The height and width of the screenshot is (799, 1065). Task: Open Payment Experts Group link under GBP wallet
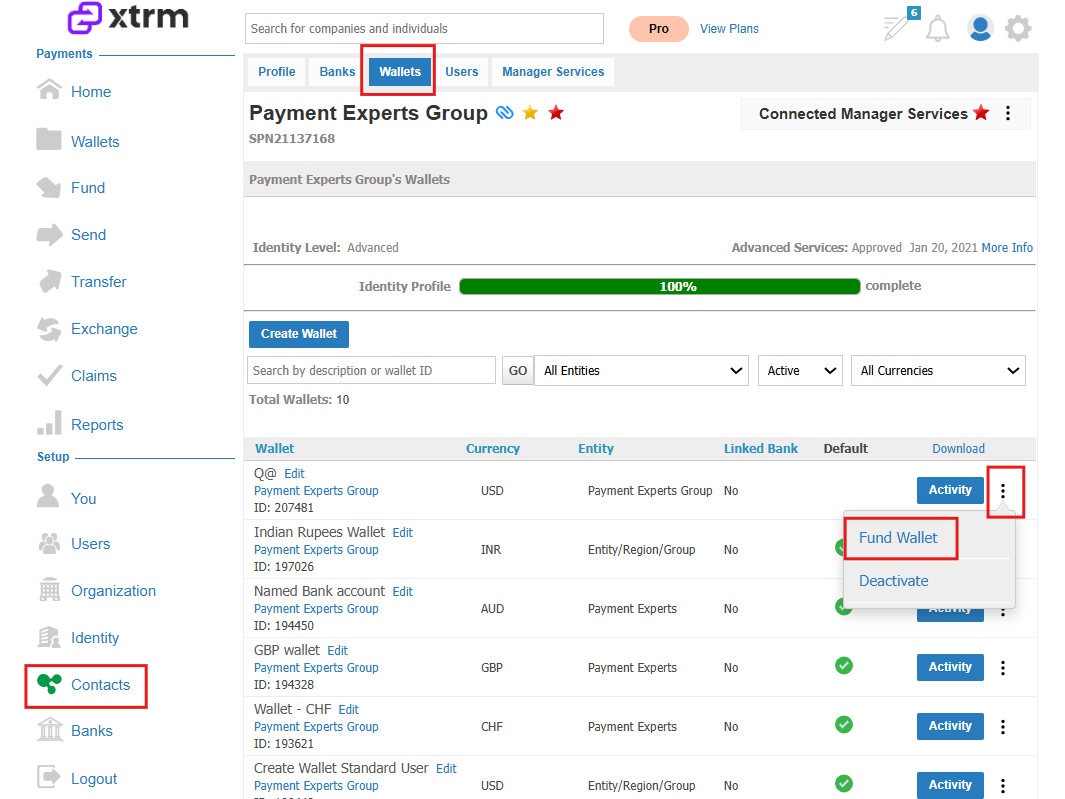[x=316, y=668]
